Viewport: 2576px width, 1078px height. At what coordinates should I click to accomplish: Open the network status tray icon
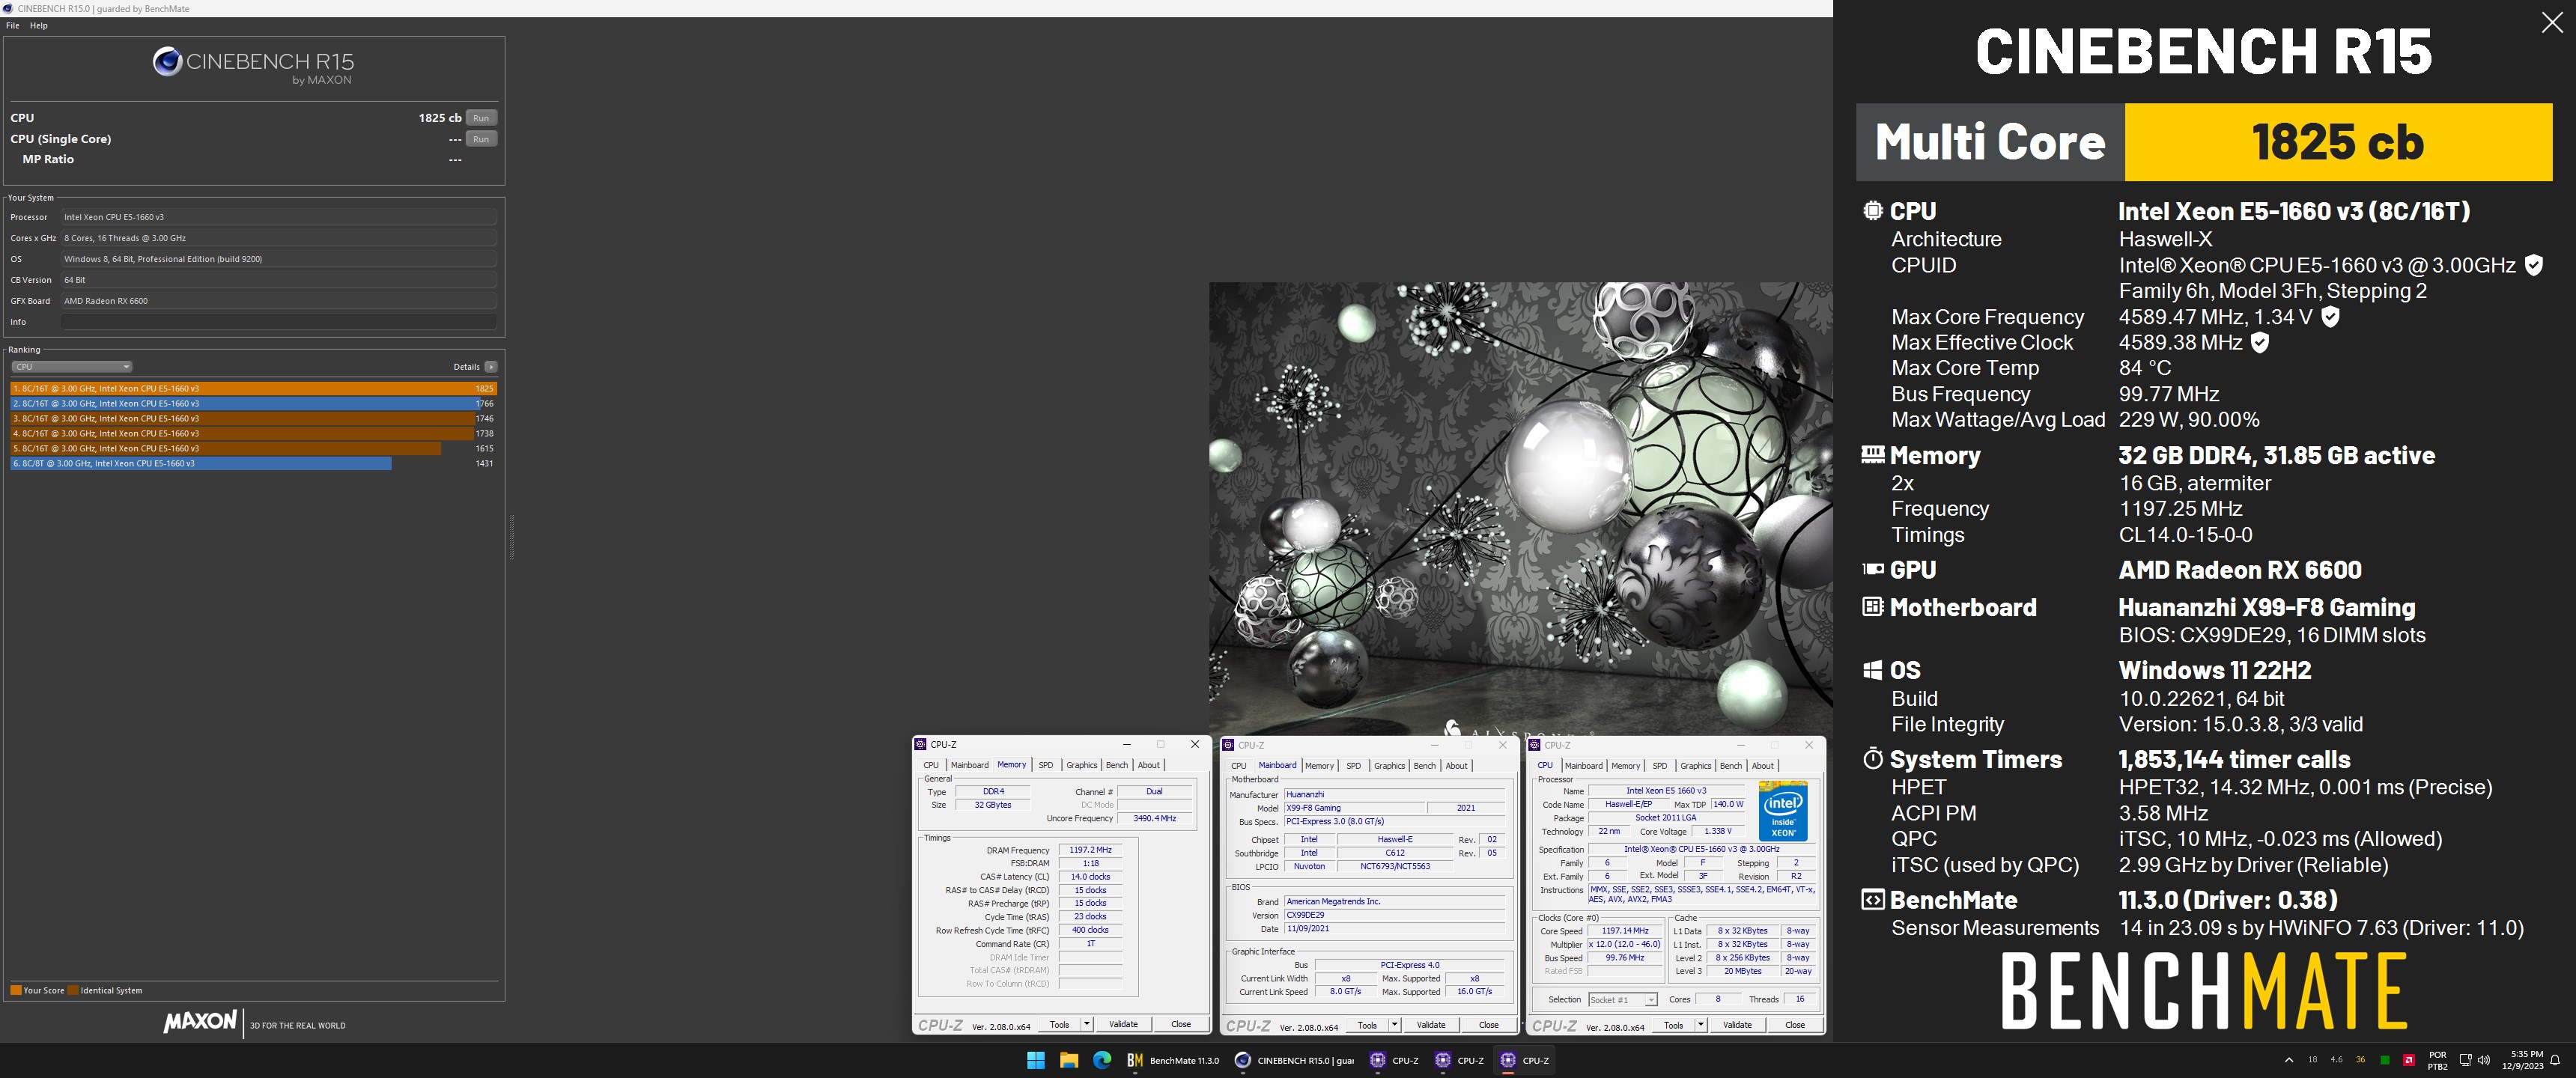(2465, 1060)
